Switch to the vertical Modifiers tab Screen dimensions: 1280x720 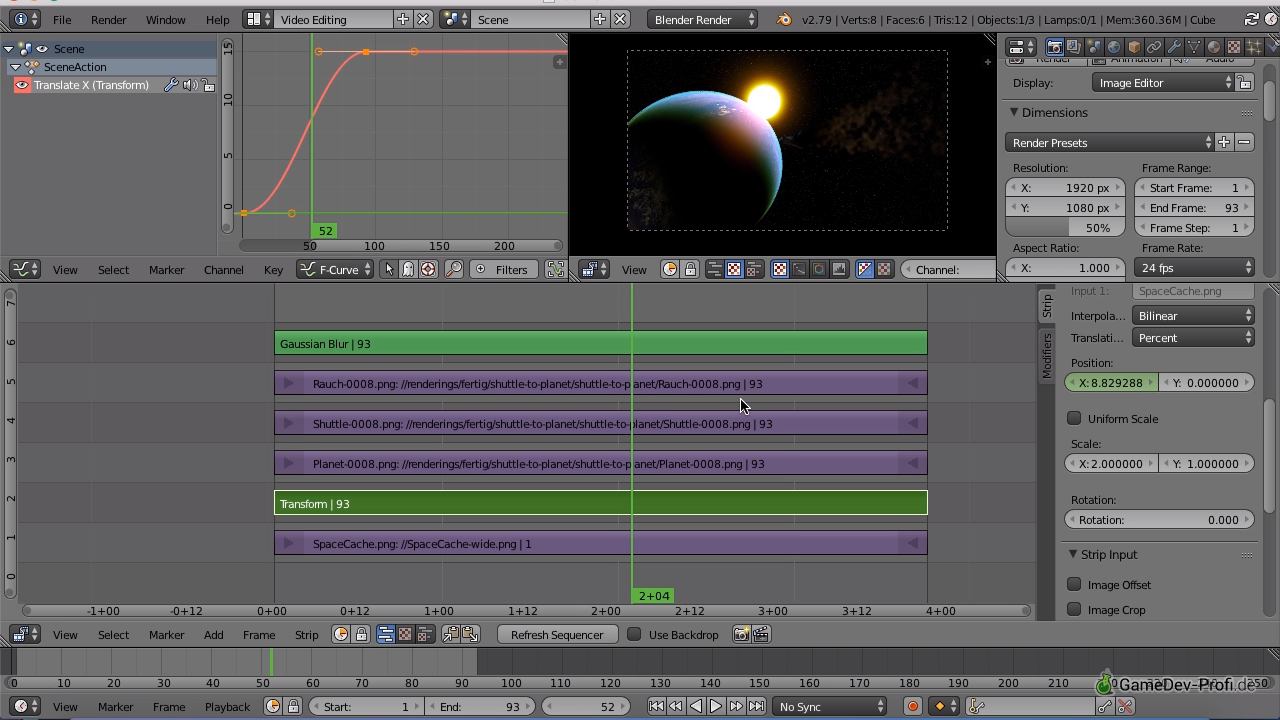(1047, 355)
